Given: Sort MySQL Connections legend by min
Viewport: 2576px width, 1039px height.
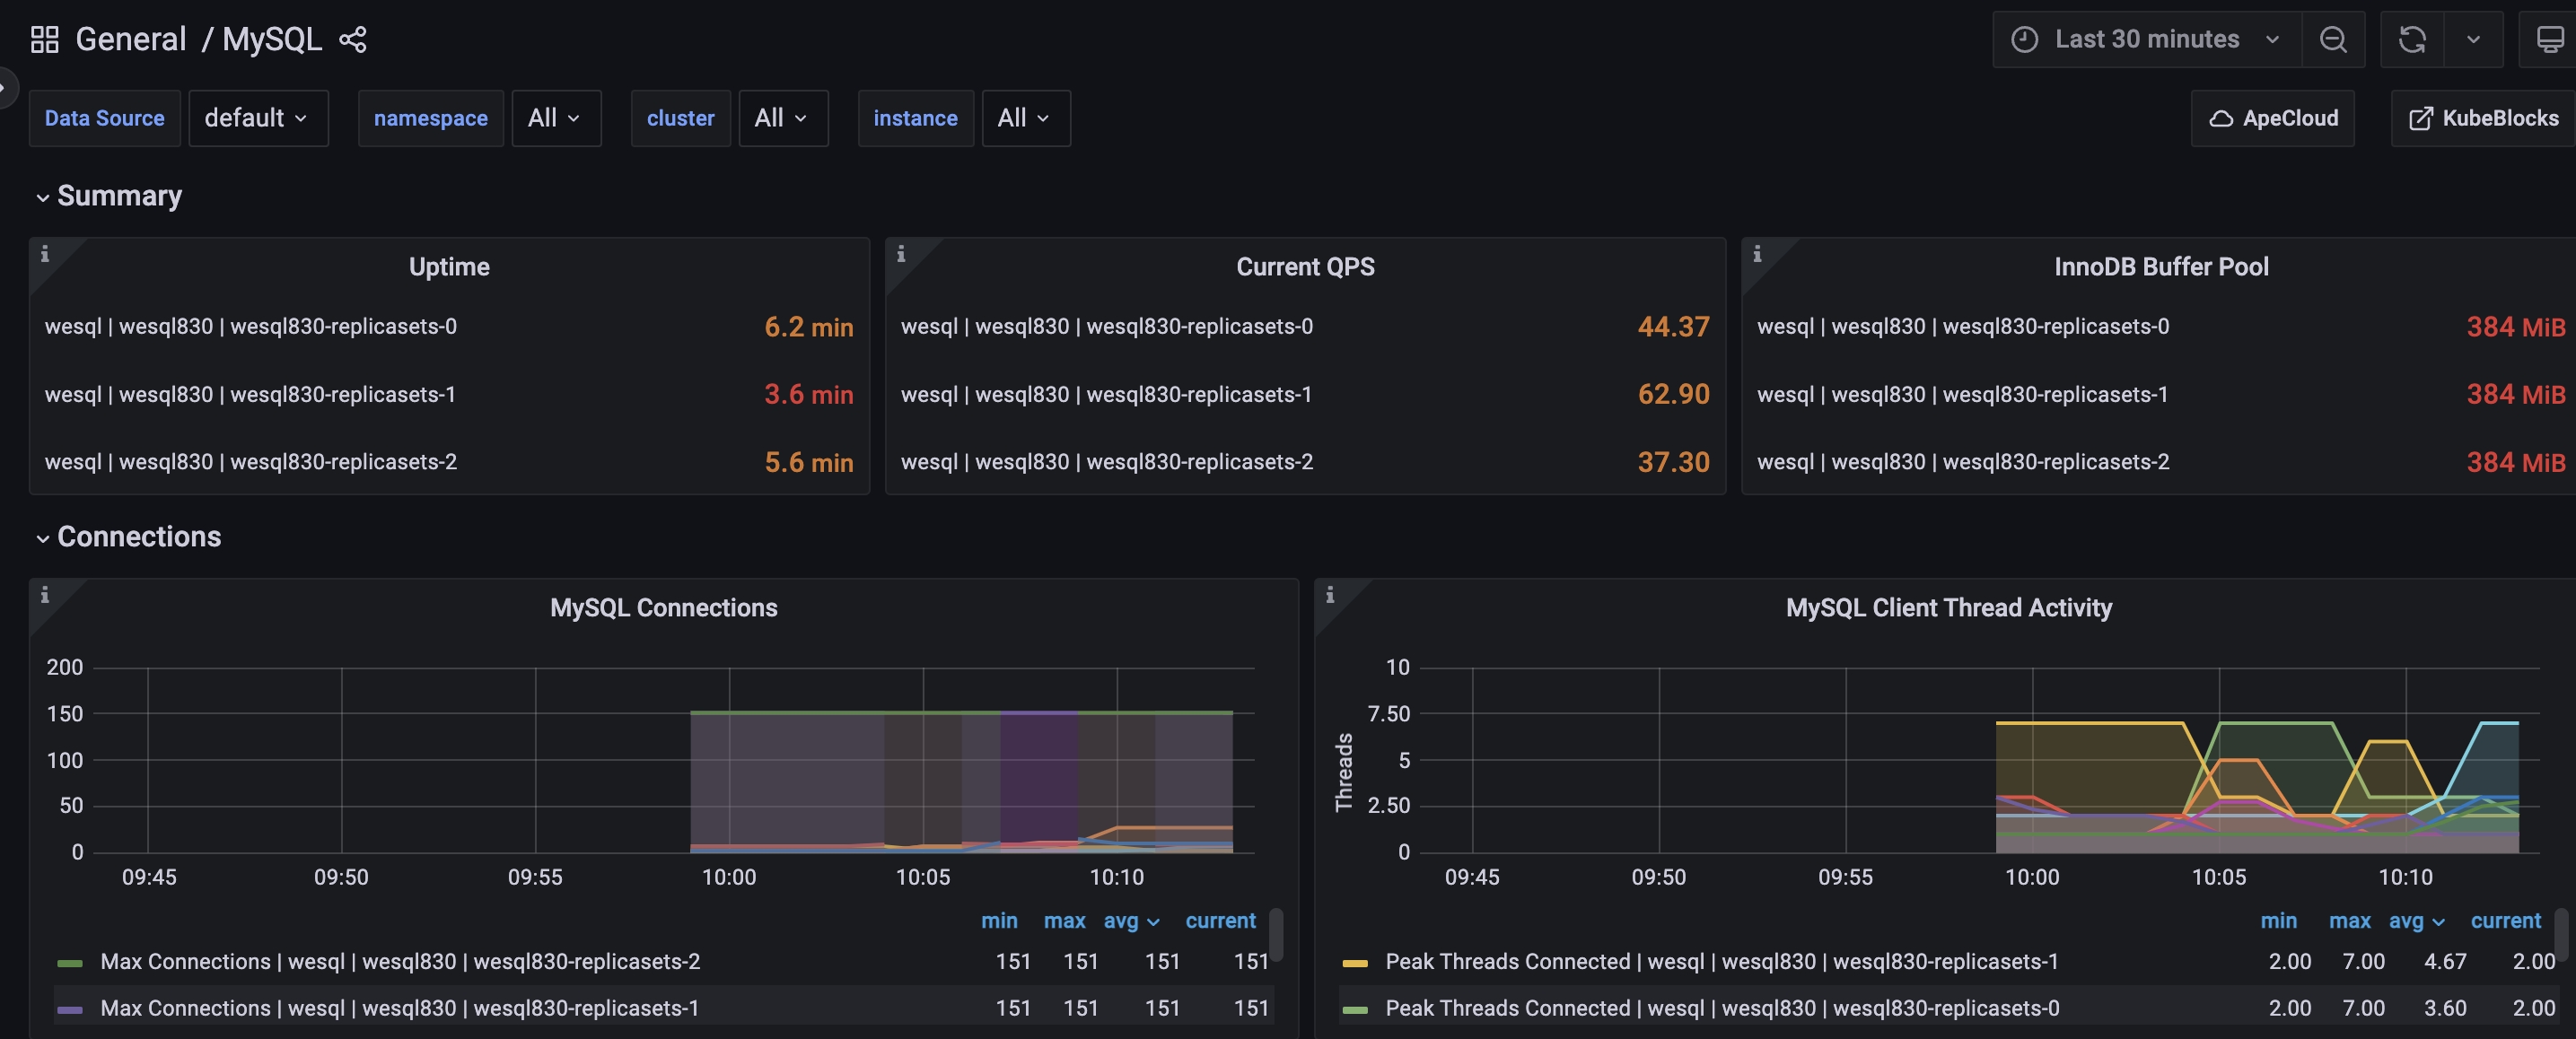Looking at the screenshot, I should (999, 921).
